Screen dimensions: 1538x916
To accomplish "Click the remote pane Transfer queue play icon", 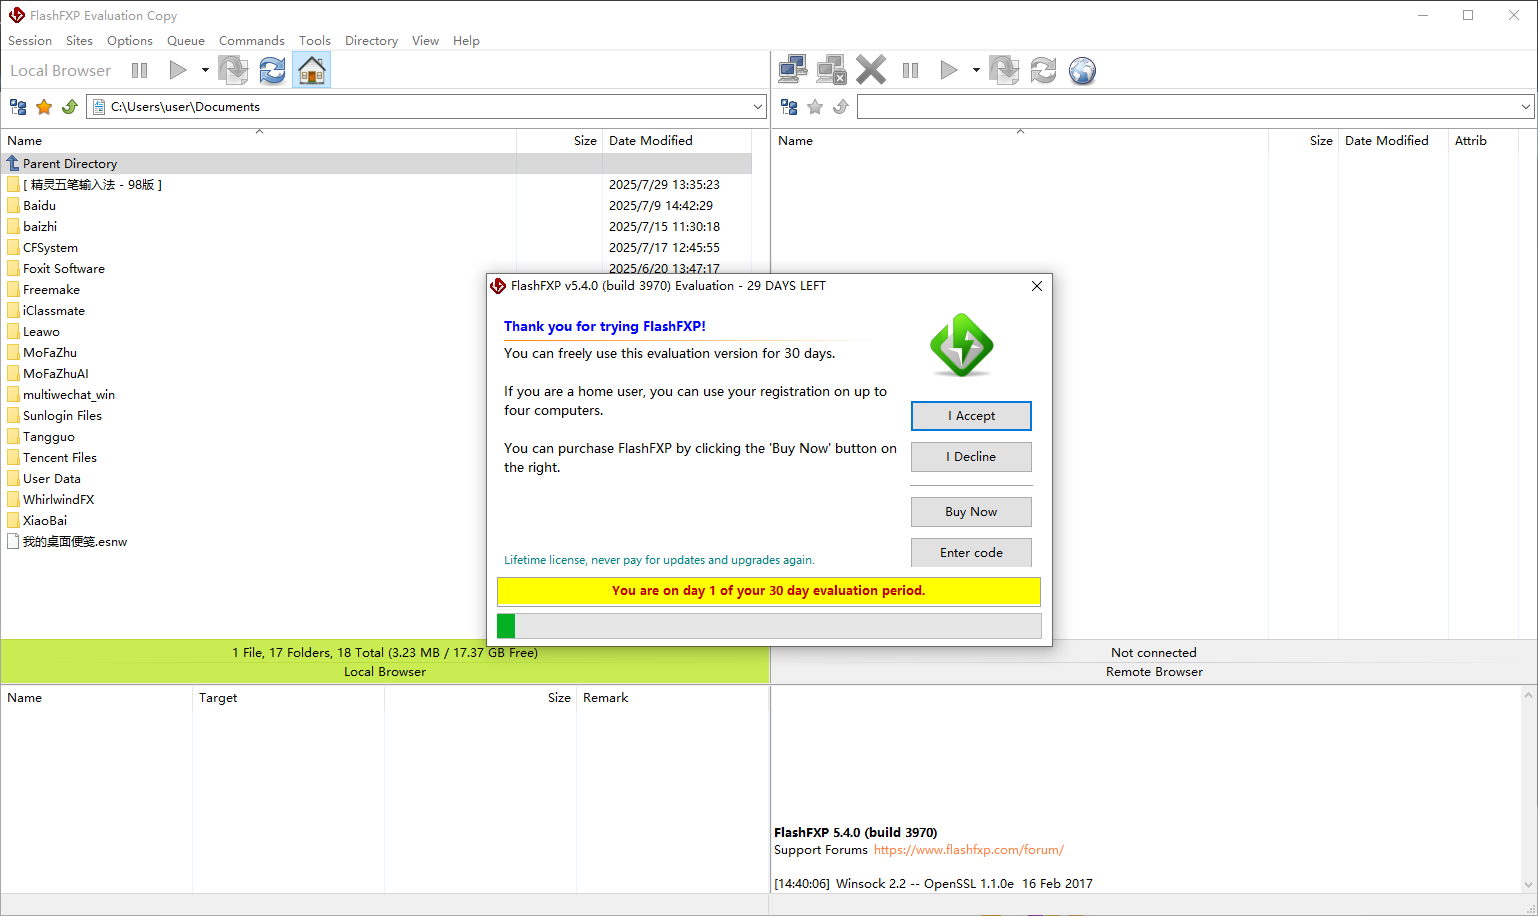I will [x=949, y=70].
